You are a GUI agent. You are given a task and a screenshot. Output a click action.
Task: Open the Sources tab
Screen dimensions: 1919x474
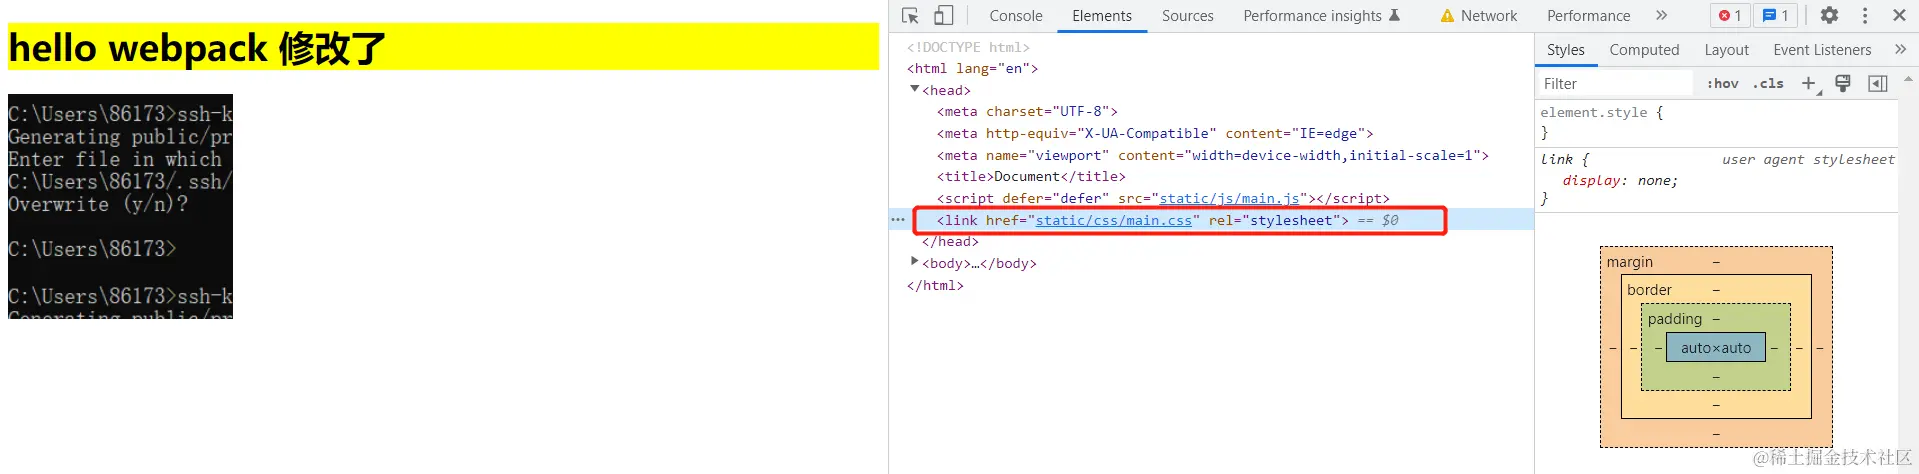(1187, 16)
